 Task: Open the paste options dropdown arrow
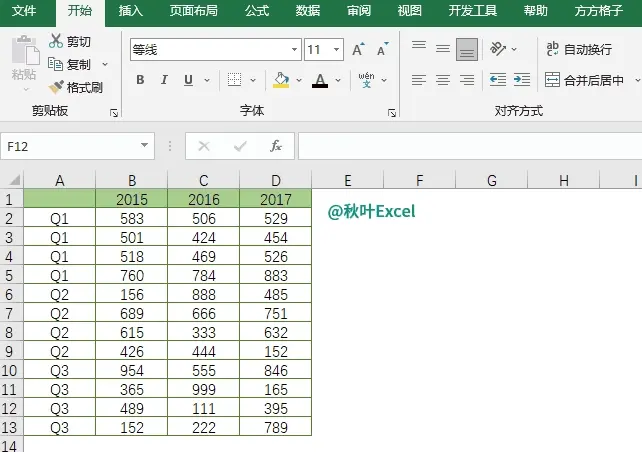[x=26, y=89]
